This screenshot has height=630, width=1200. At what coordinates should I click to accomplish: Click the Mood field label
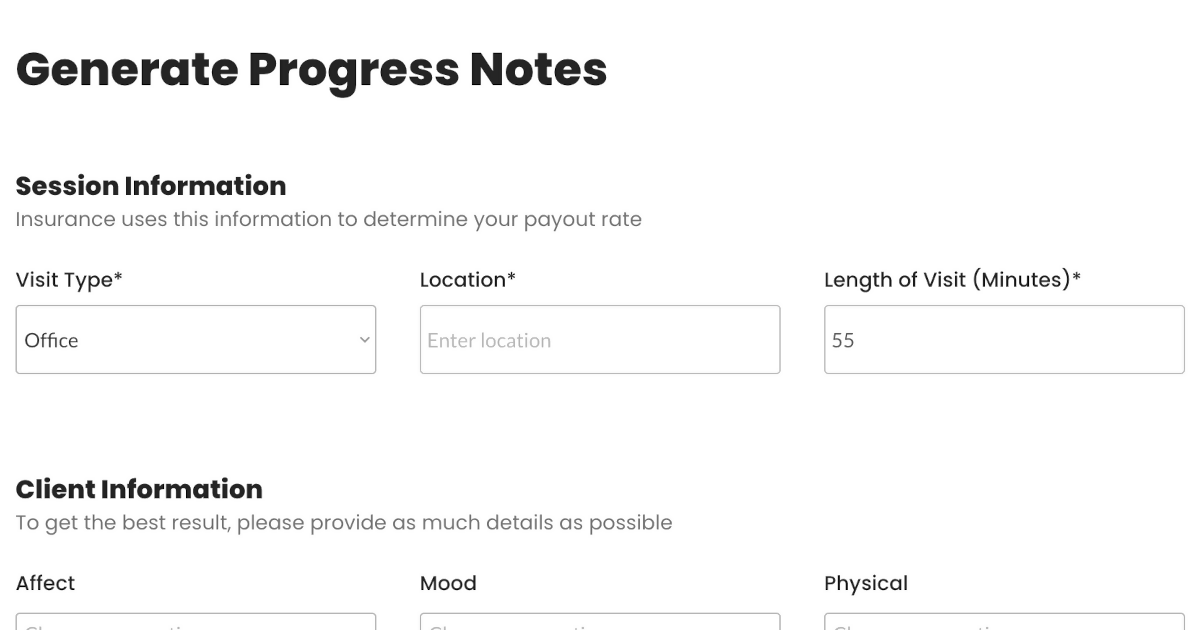(448, 583)
